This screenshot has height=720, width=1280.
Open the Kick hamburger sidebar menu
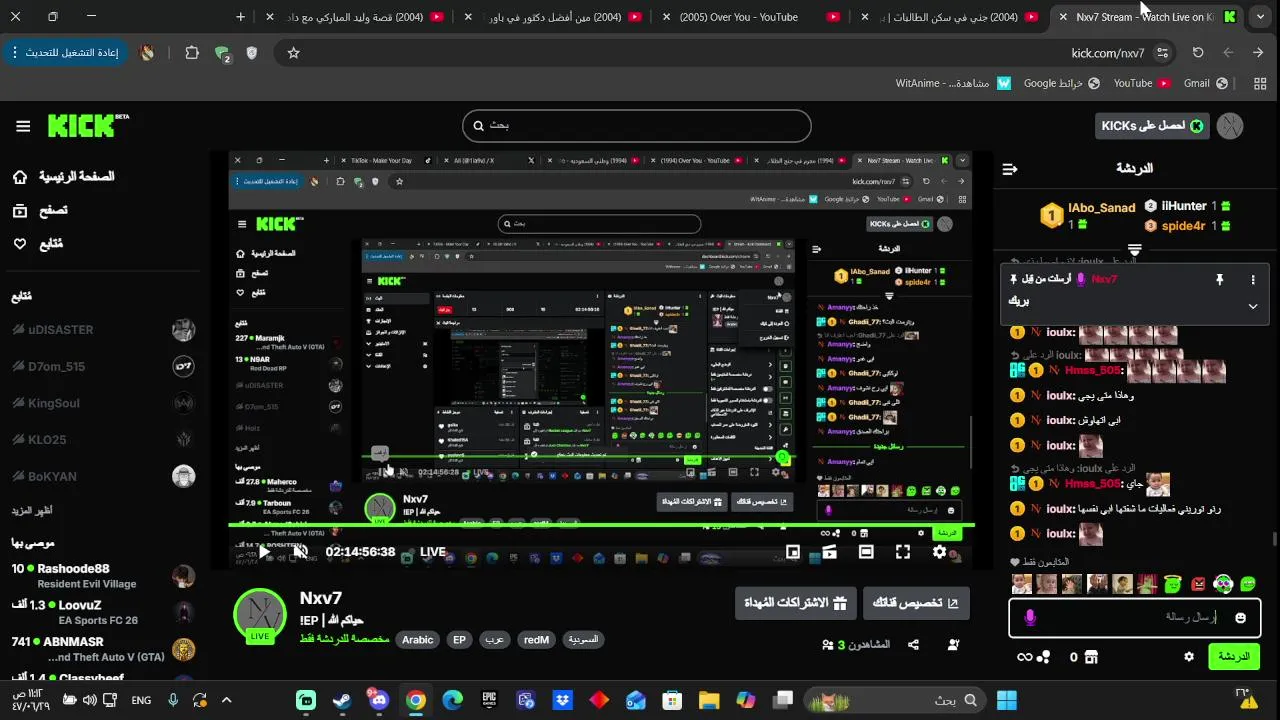(23, 126)
